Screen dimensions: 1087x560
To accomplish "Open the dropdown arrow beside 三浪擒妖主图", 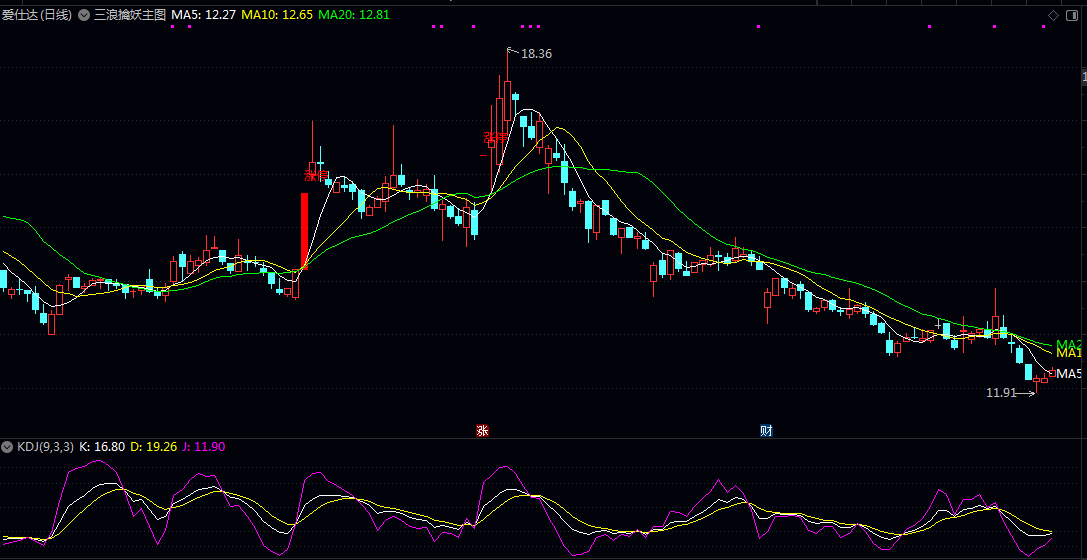I will (84, 15).
